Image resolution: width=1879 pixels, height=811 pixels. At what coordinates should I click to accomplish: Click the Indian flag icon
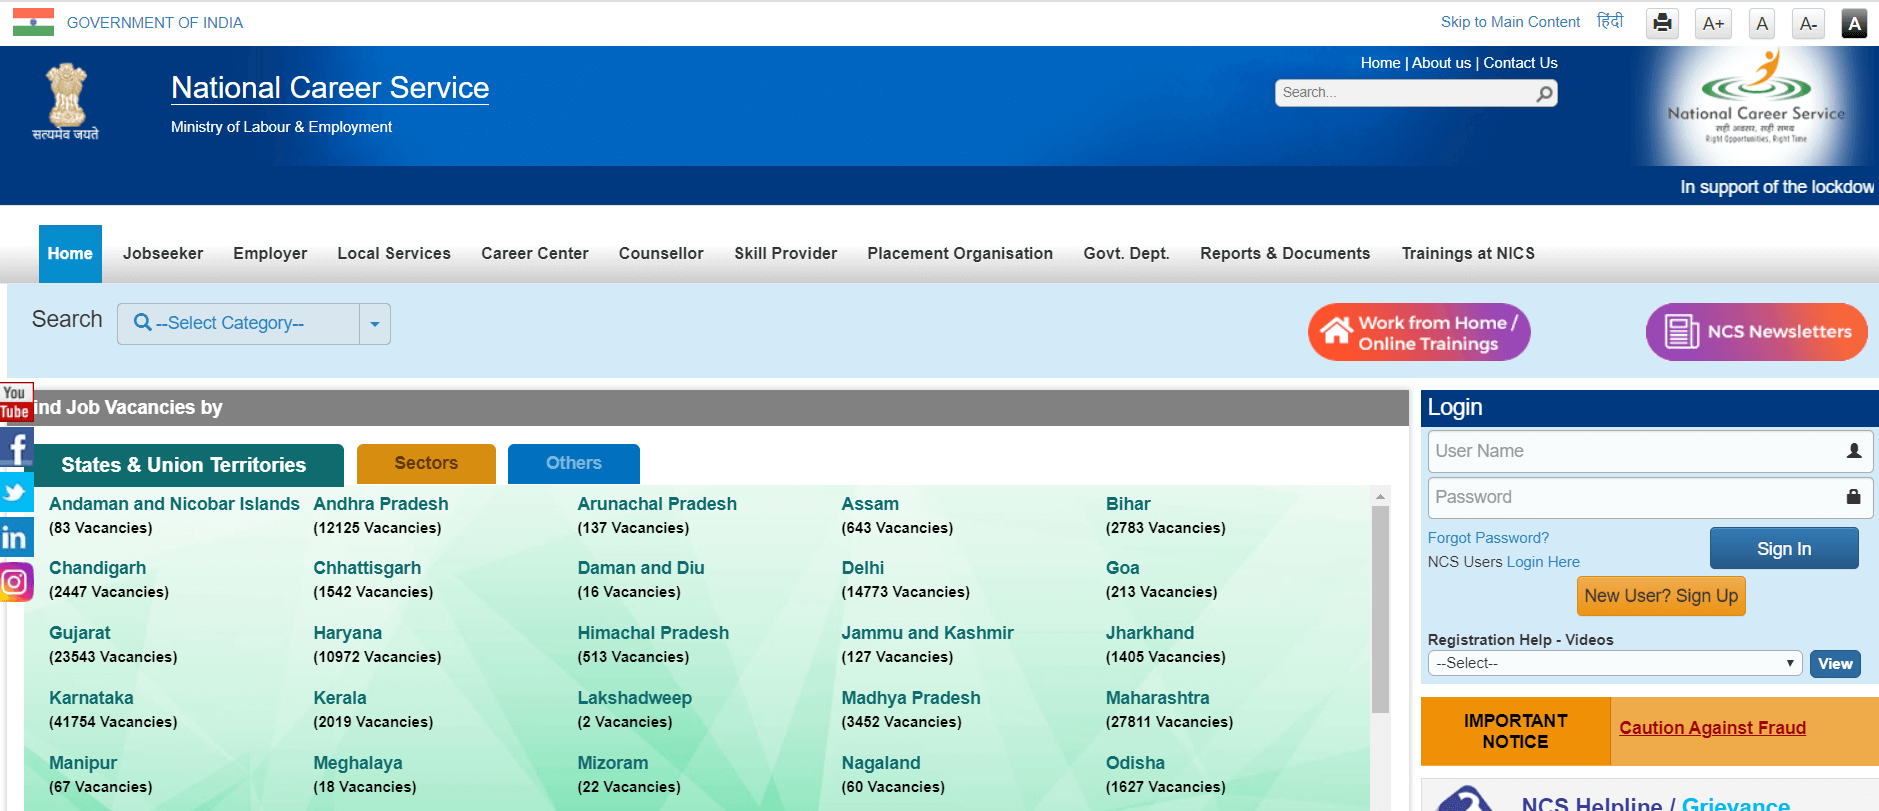click(x=33, y=22)
